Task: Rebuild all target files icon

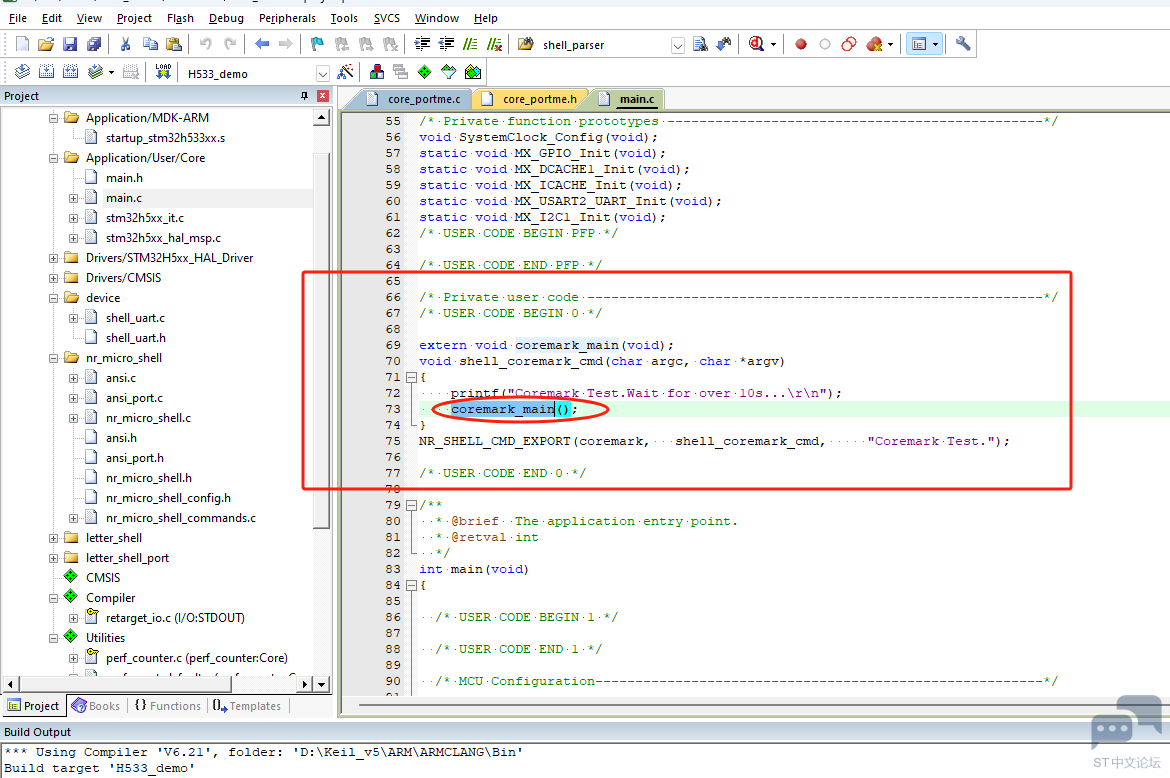Action: [70, 72]
